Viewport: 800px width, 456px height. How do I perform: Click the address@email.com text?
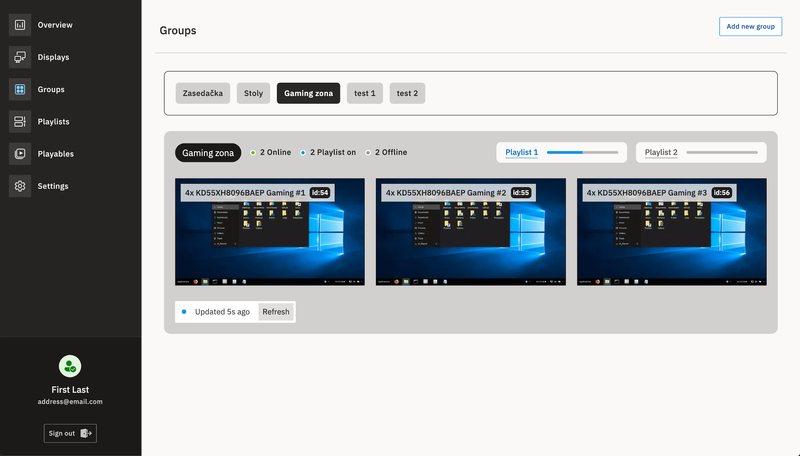70,402
